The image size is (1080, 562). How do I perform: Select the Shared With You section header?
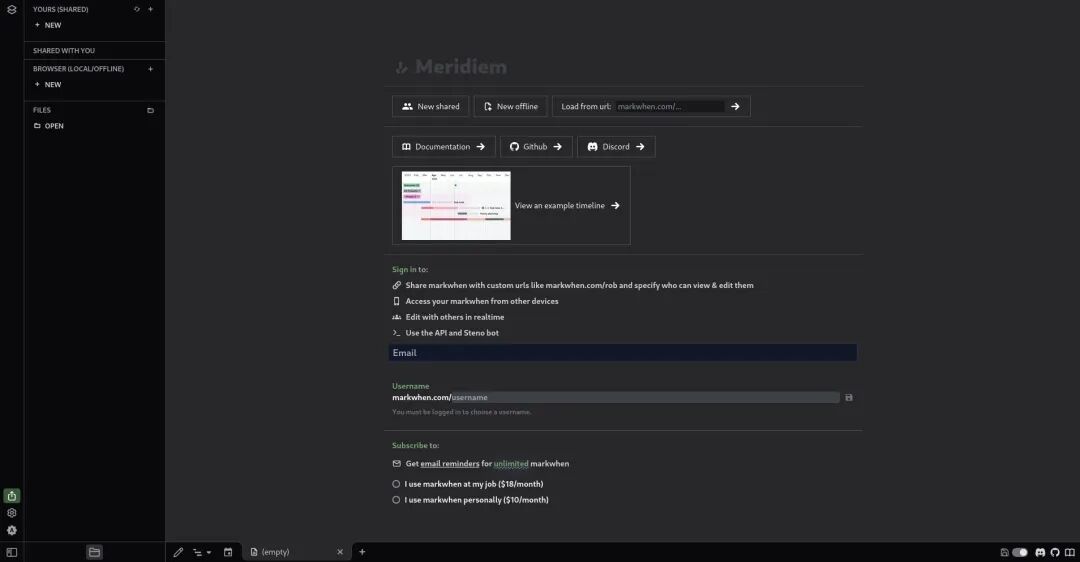coord(64,50)
